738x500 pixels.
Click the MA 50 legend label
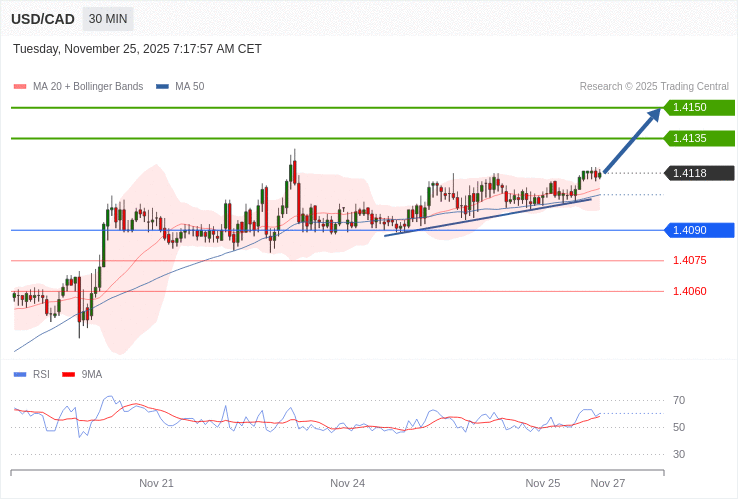pyautogui.click(x=190, y=87)
